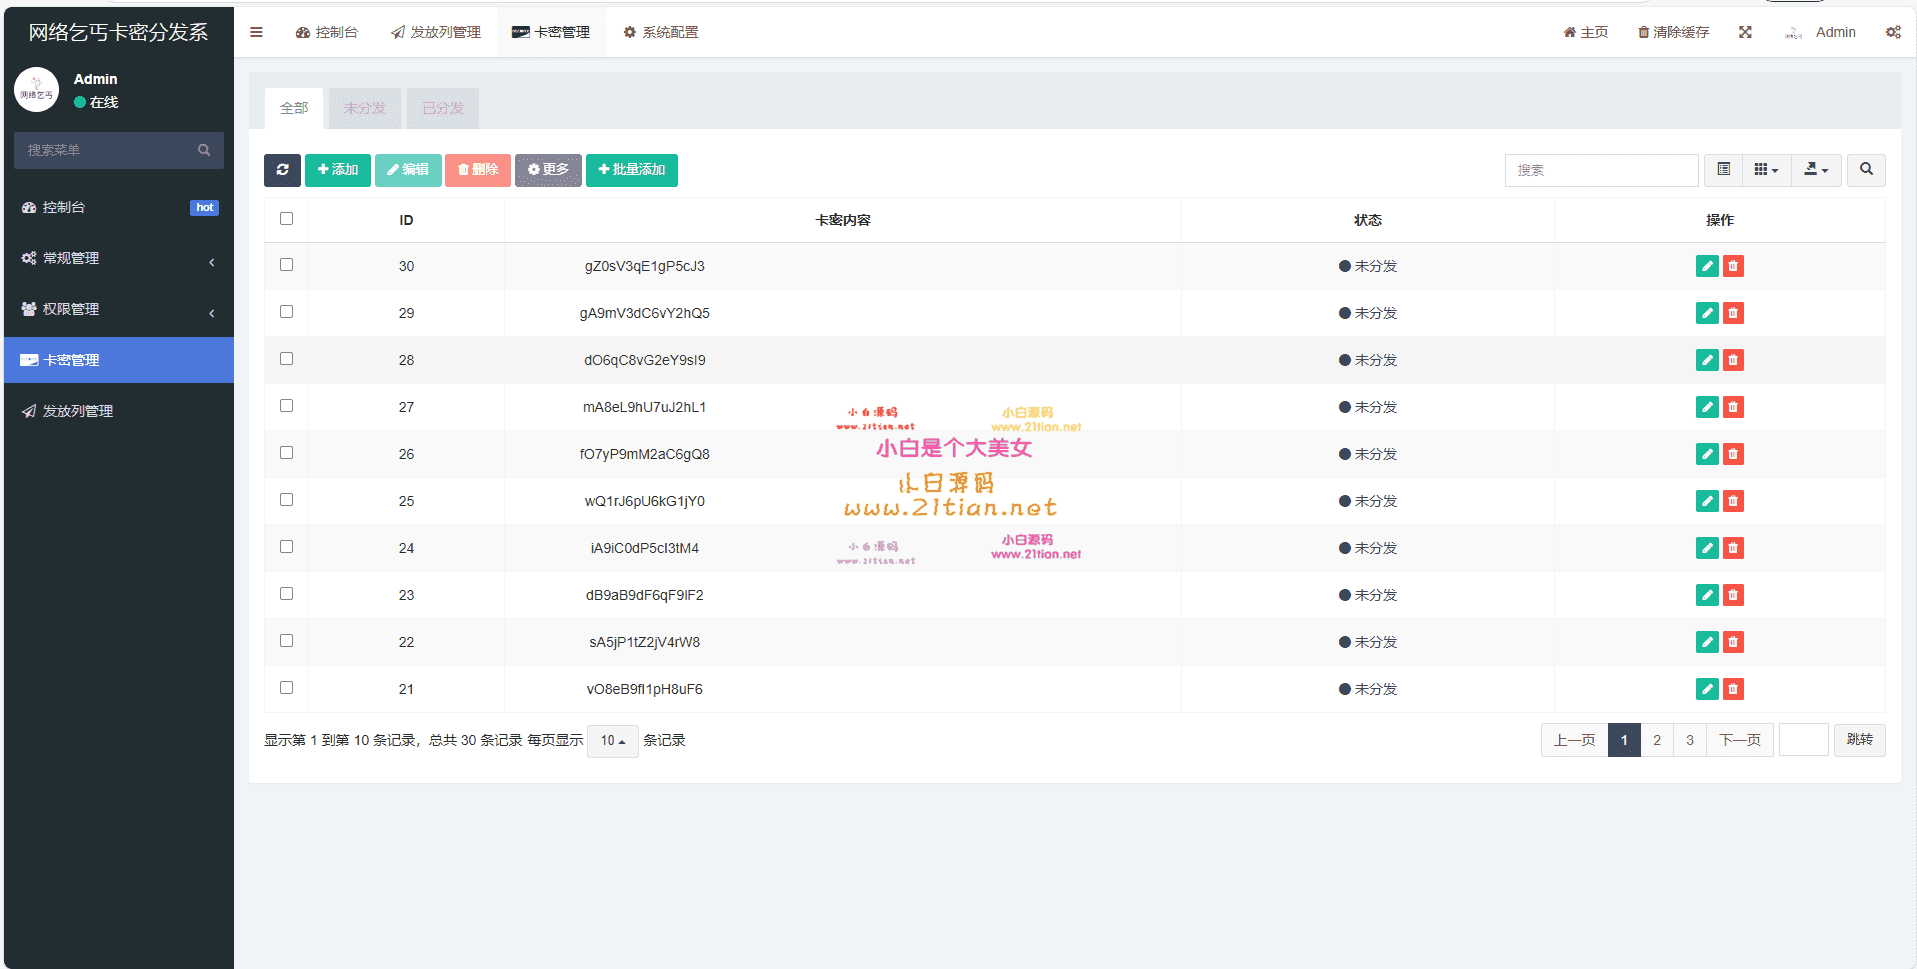Click the refresh icon button in toolbar
The image size is (1917, 969).
coord(282,170)
